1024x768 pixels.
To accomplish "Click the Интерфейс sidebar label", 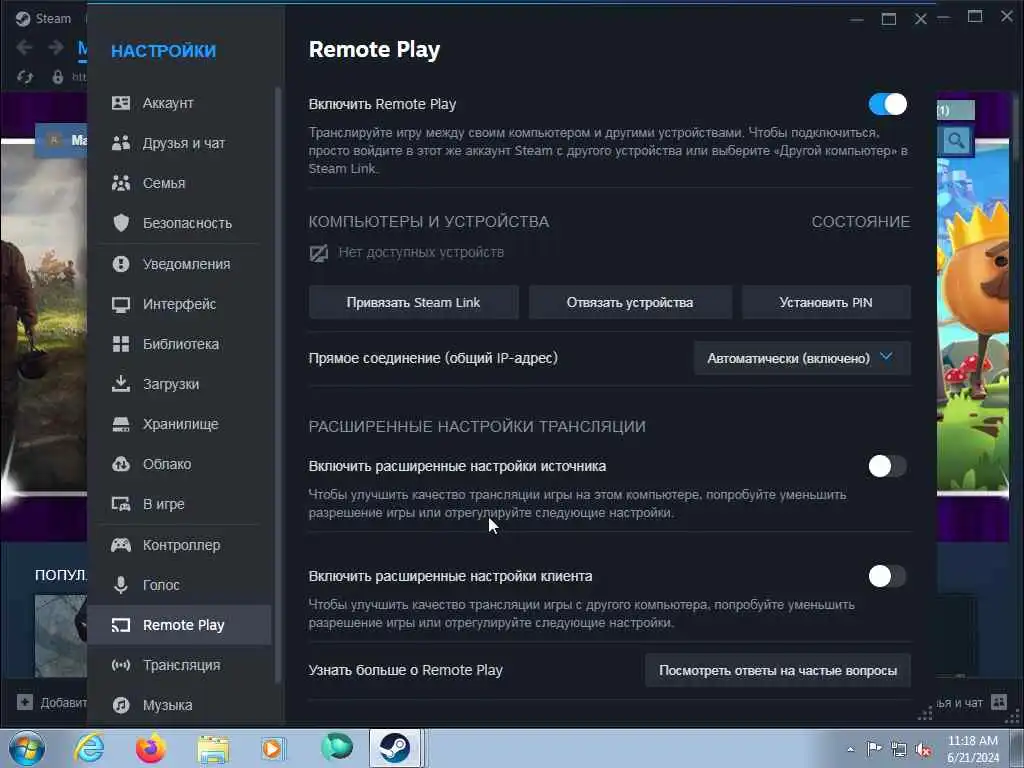I will (x=180, y=304).
